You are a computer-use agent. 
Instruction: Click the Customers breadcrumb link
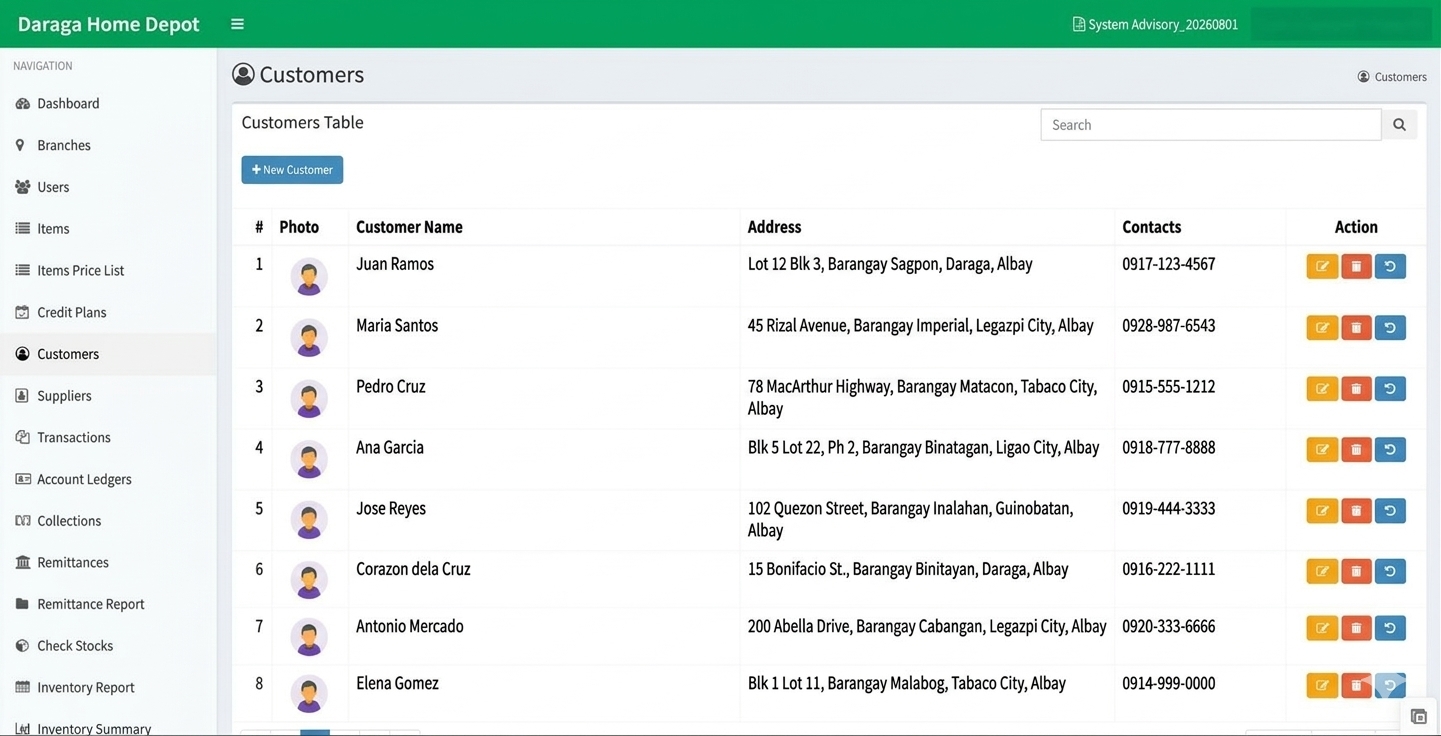[1392, 77]
